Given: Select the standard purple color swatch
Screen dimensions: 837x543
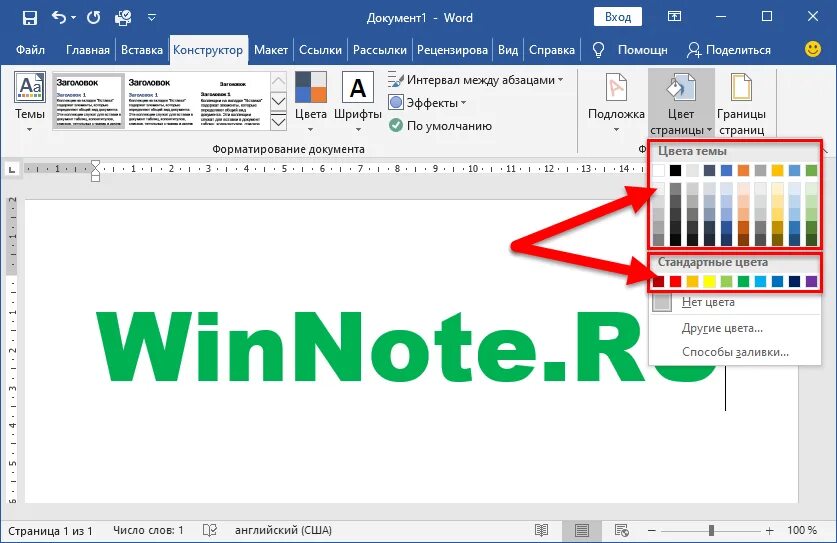Looking at the screenshot, I should (x=811, y=281).
